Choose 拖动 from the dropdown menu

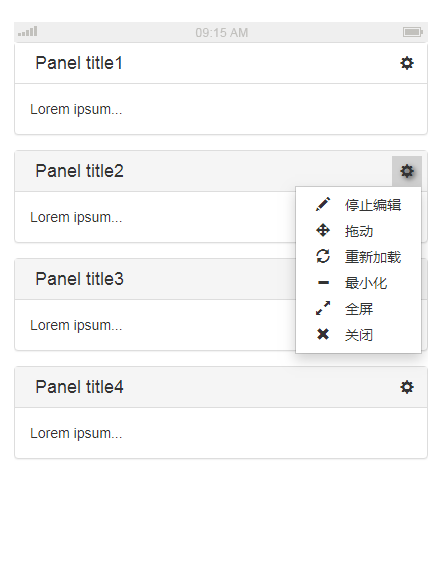click(x=359, y=231)
